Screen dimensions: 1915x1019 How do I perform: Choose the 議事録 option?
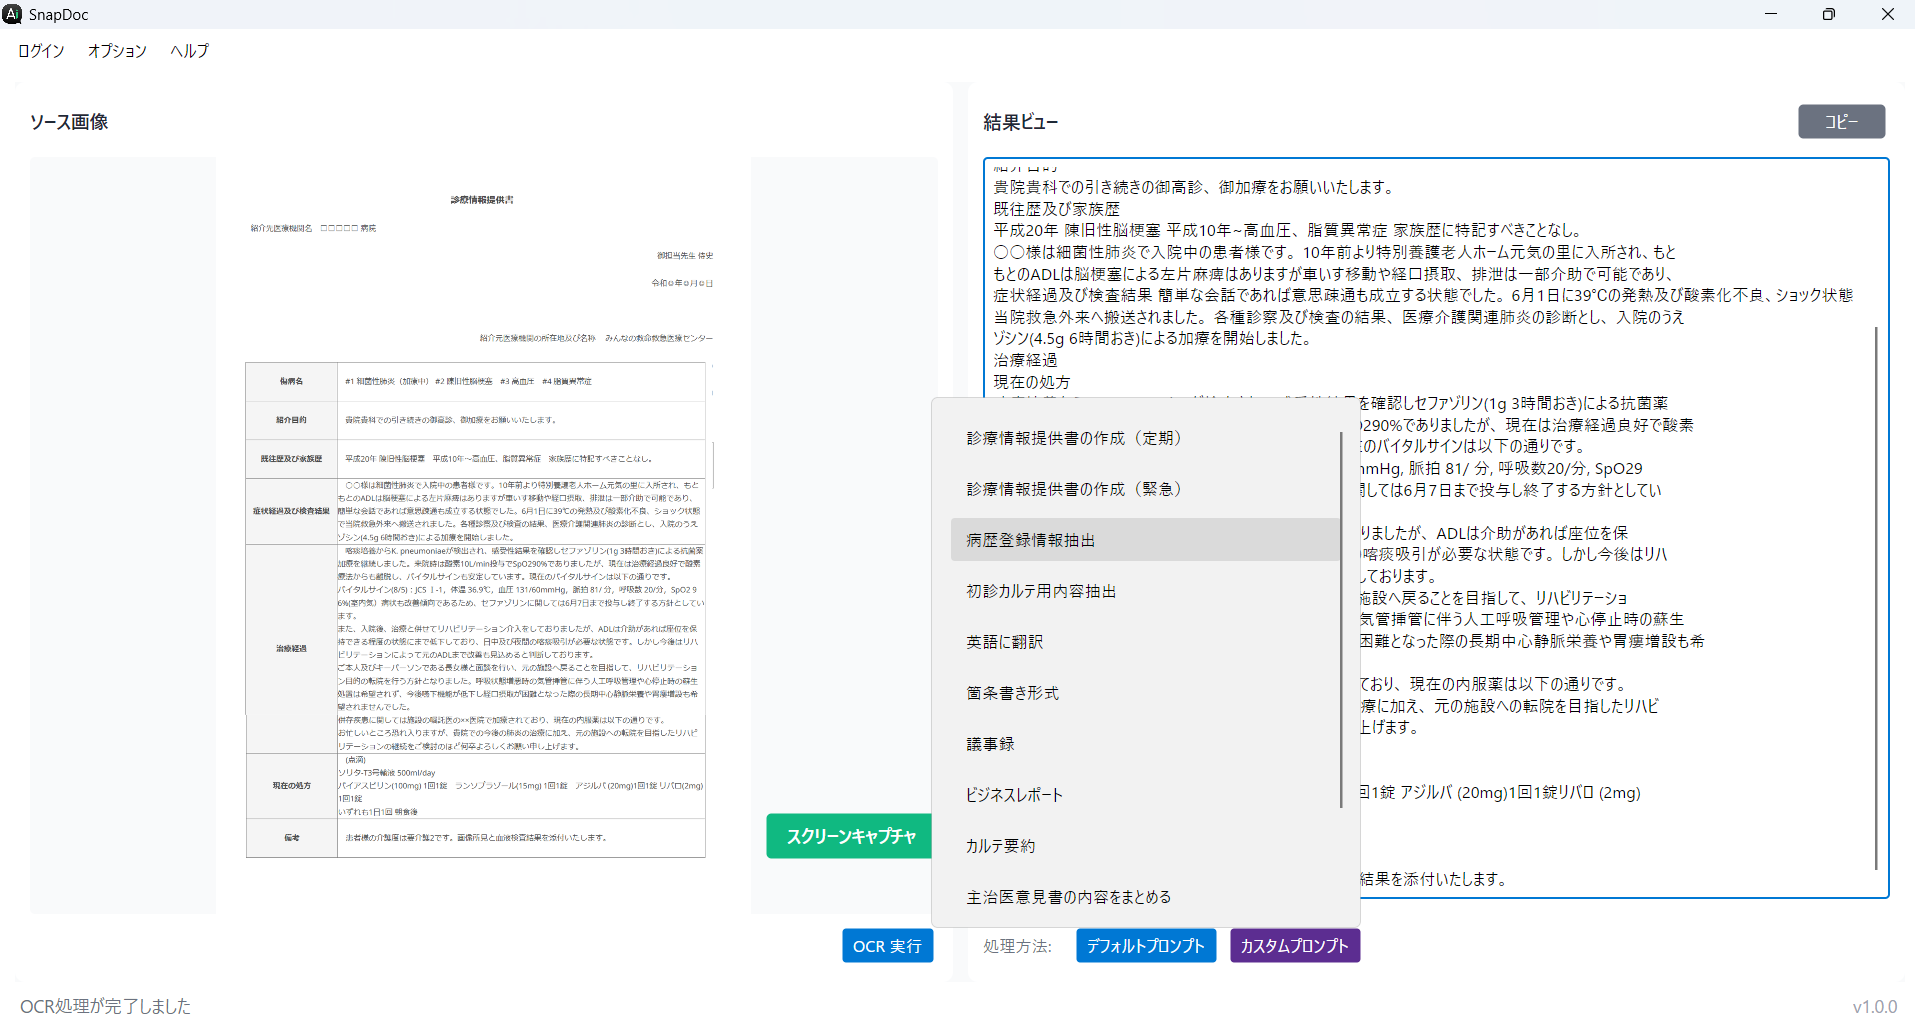coord(990,744)
